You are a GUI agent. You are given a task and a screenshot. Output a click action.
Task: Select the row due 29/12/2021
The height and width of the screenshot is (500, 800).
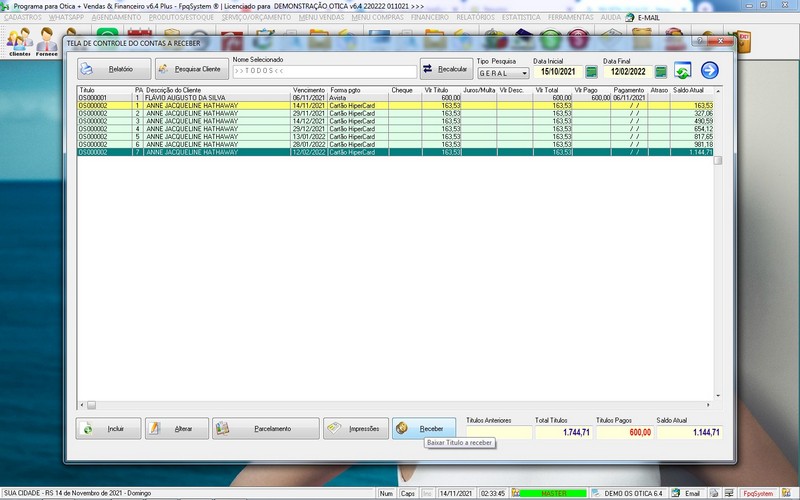point(395,129)
